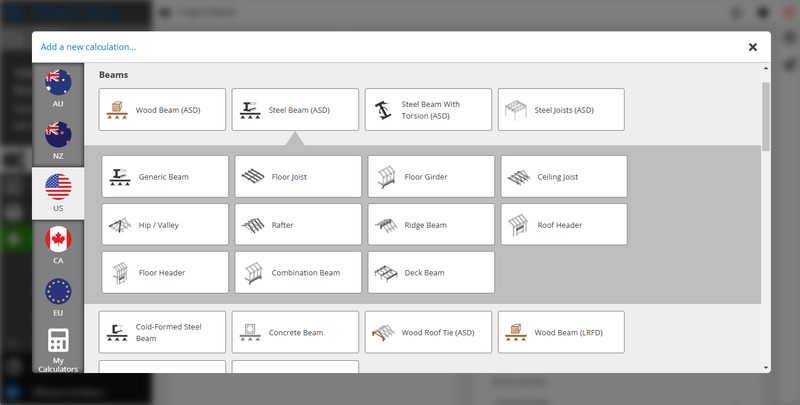Open the Wood Roof Tie (ASD) calculator
This screenshot has width=800, height=405.
429,332
